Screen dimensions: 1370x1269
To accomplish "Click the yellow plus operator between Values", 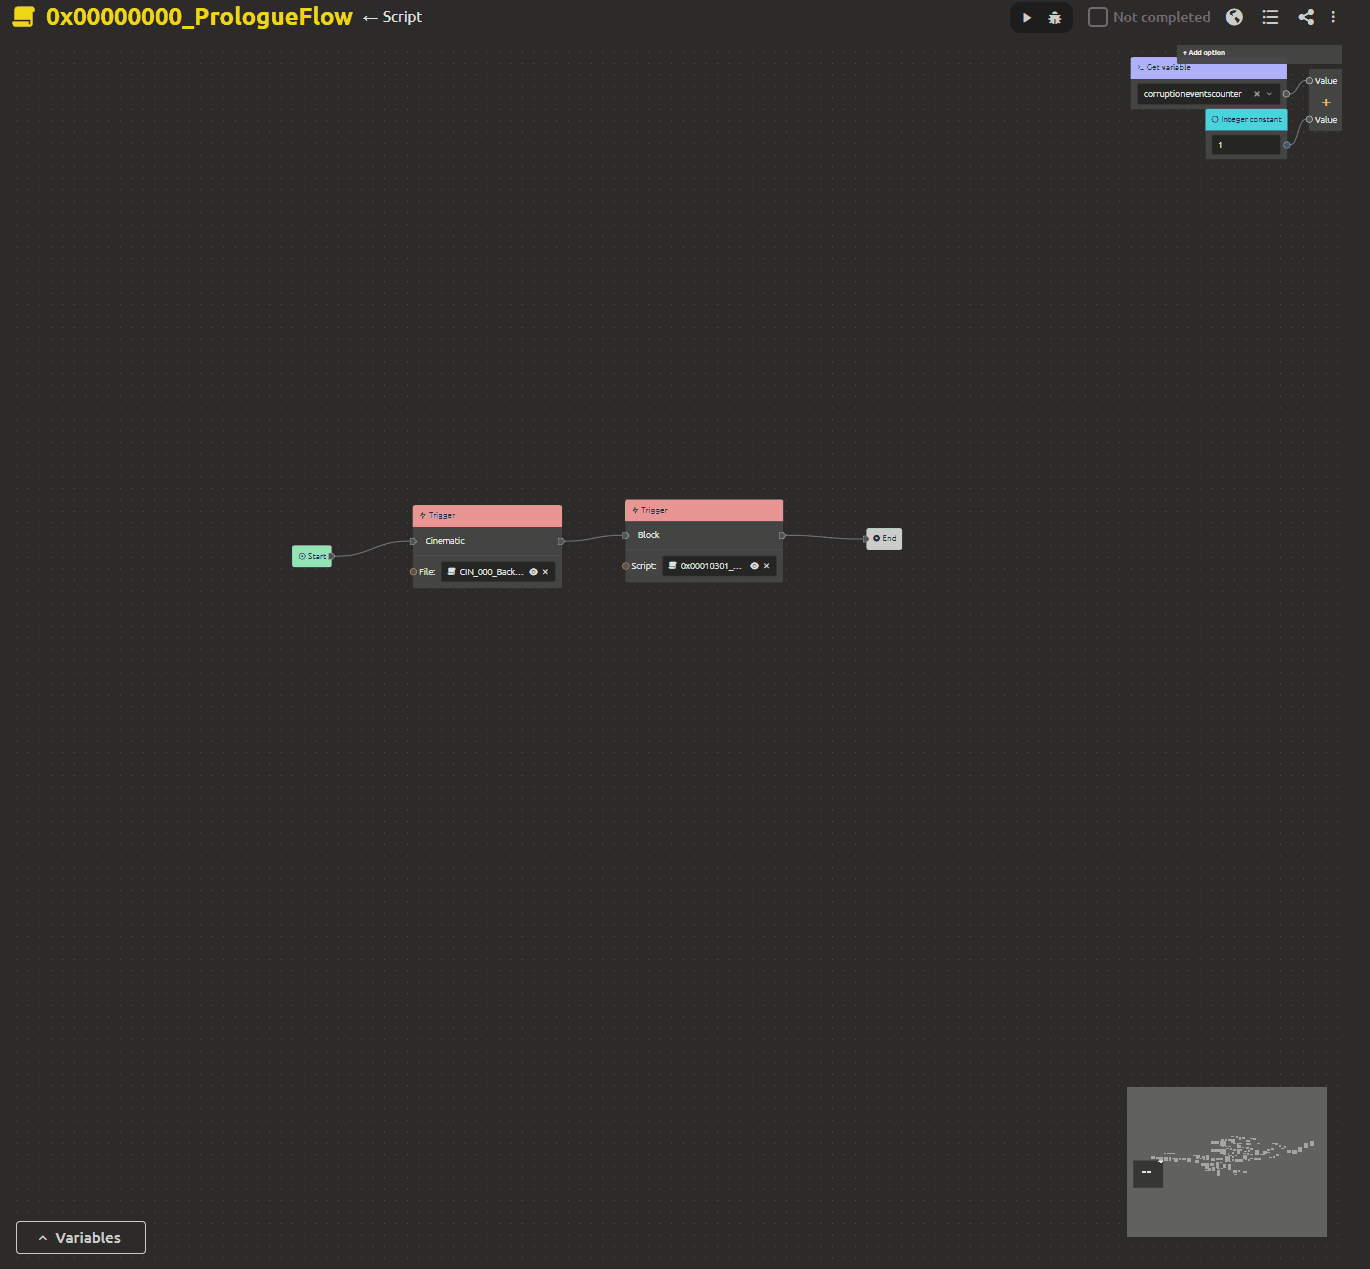I will 1326,102.
